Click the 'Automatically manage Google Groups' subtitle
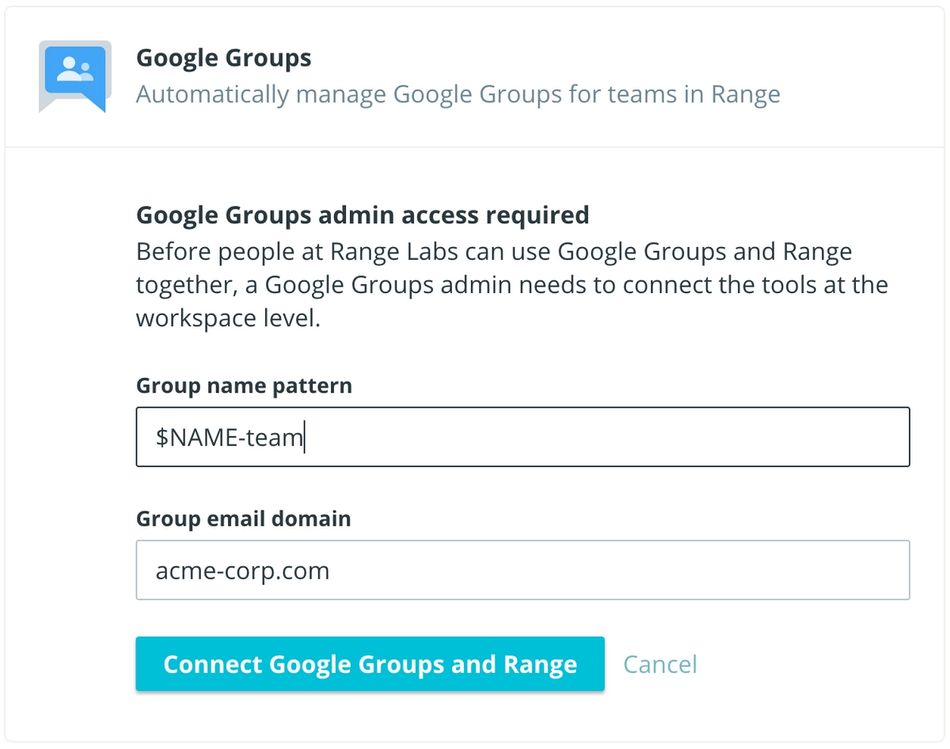Image resolution: width=950 pixels, height=749 pixels. point(457,95)
